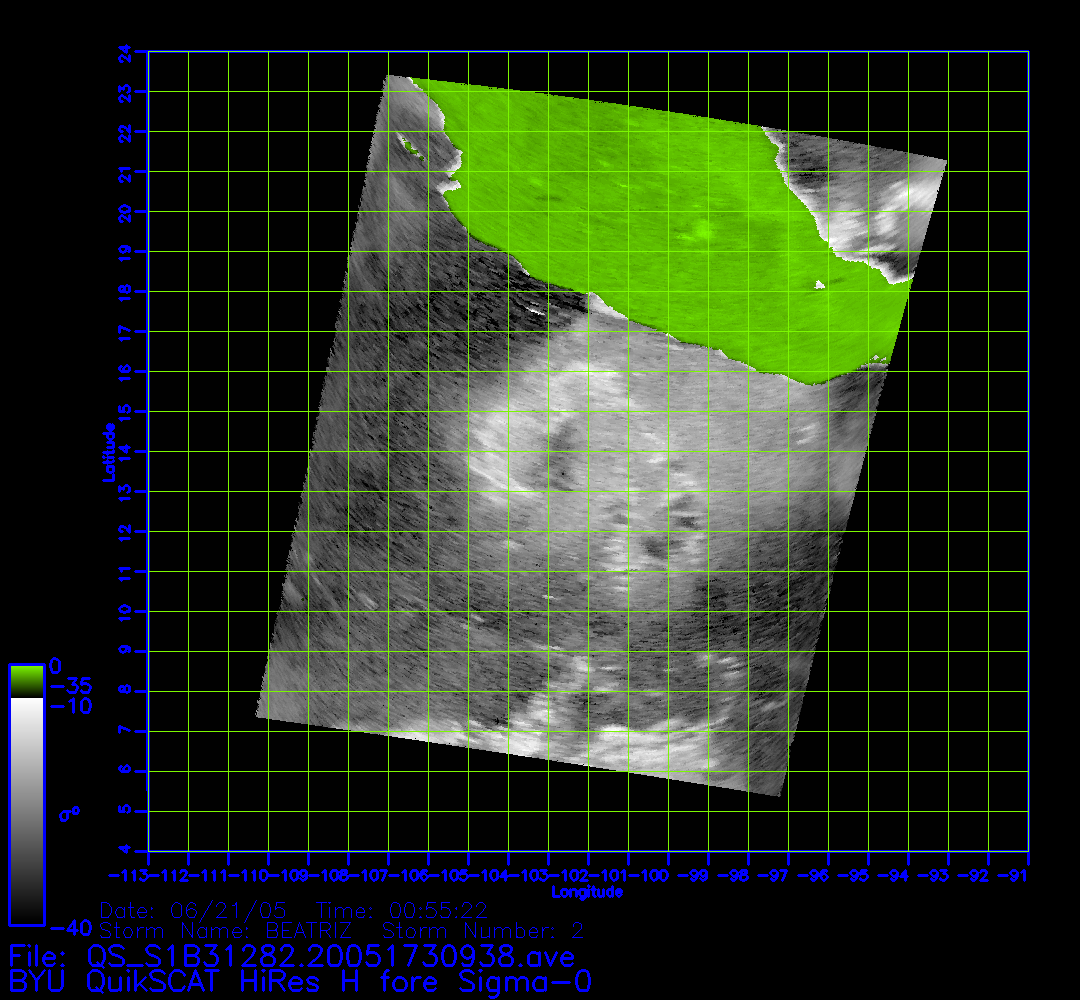
Task: Click the -10 color bar label
Action: (70, 707)
